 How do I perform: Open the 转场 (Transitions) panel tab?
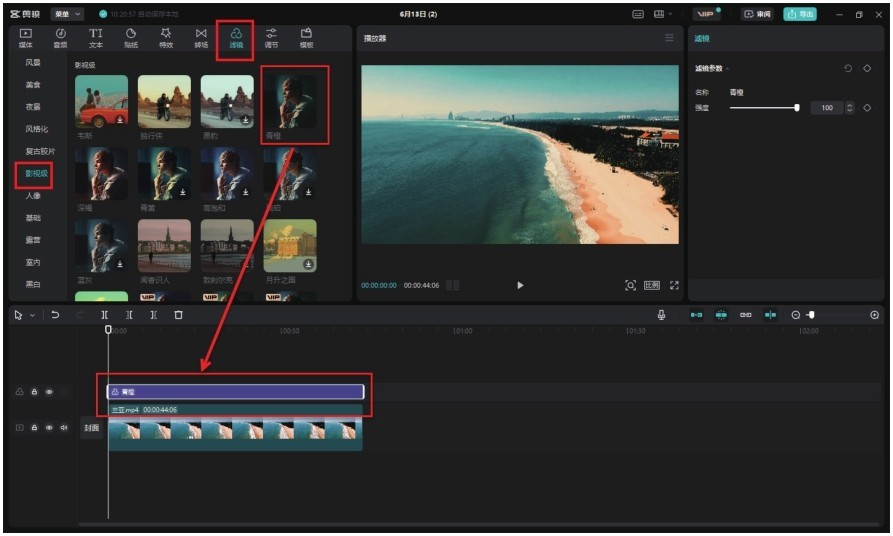click(201, 38)
